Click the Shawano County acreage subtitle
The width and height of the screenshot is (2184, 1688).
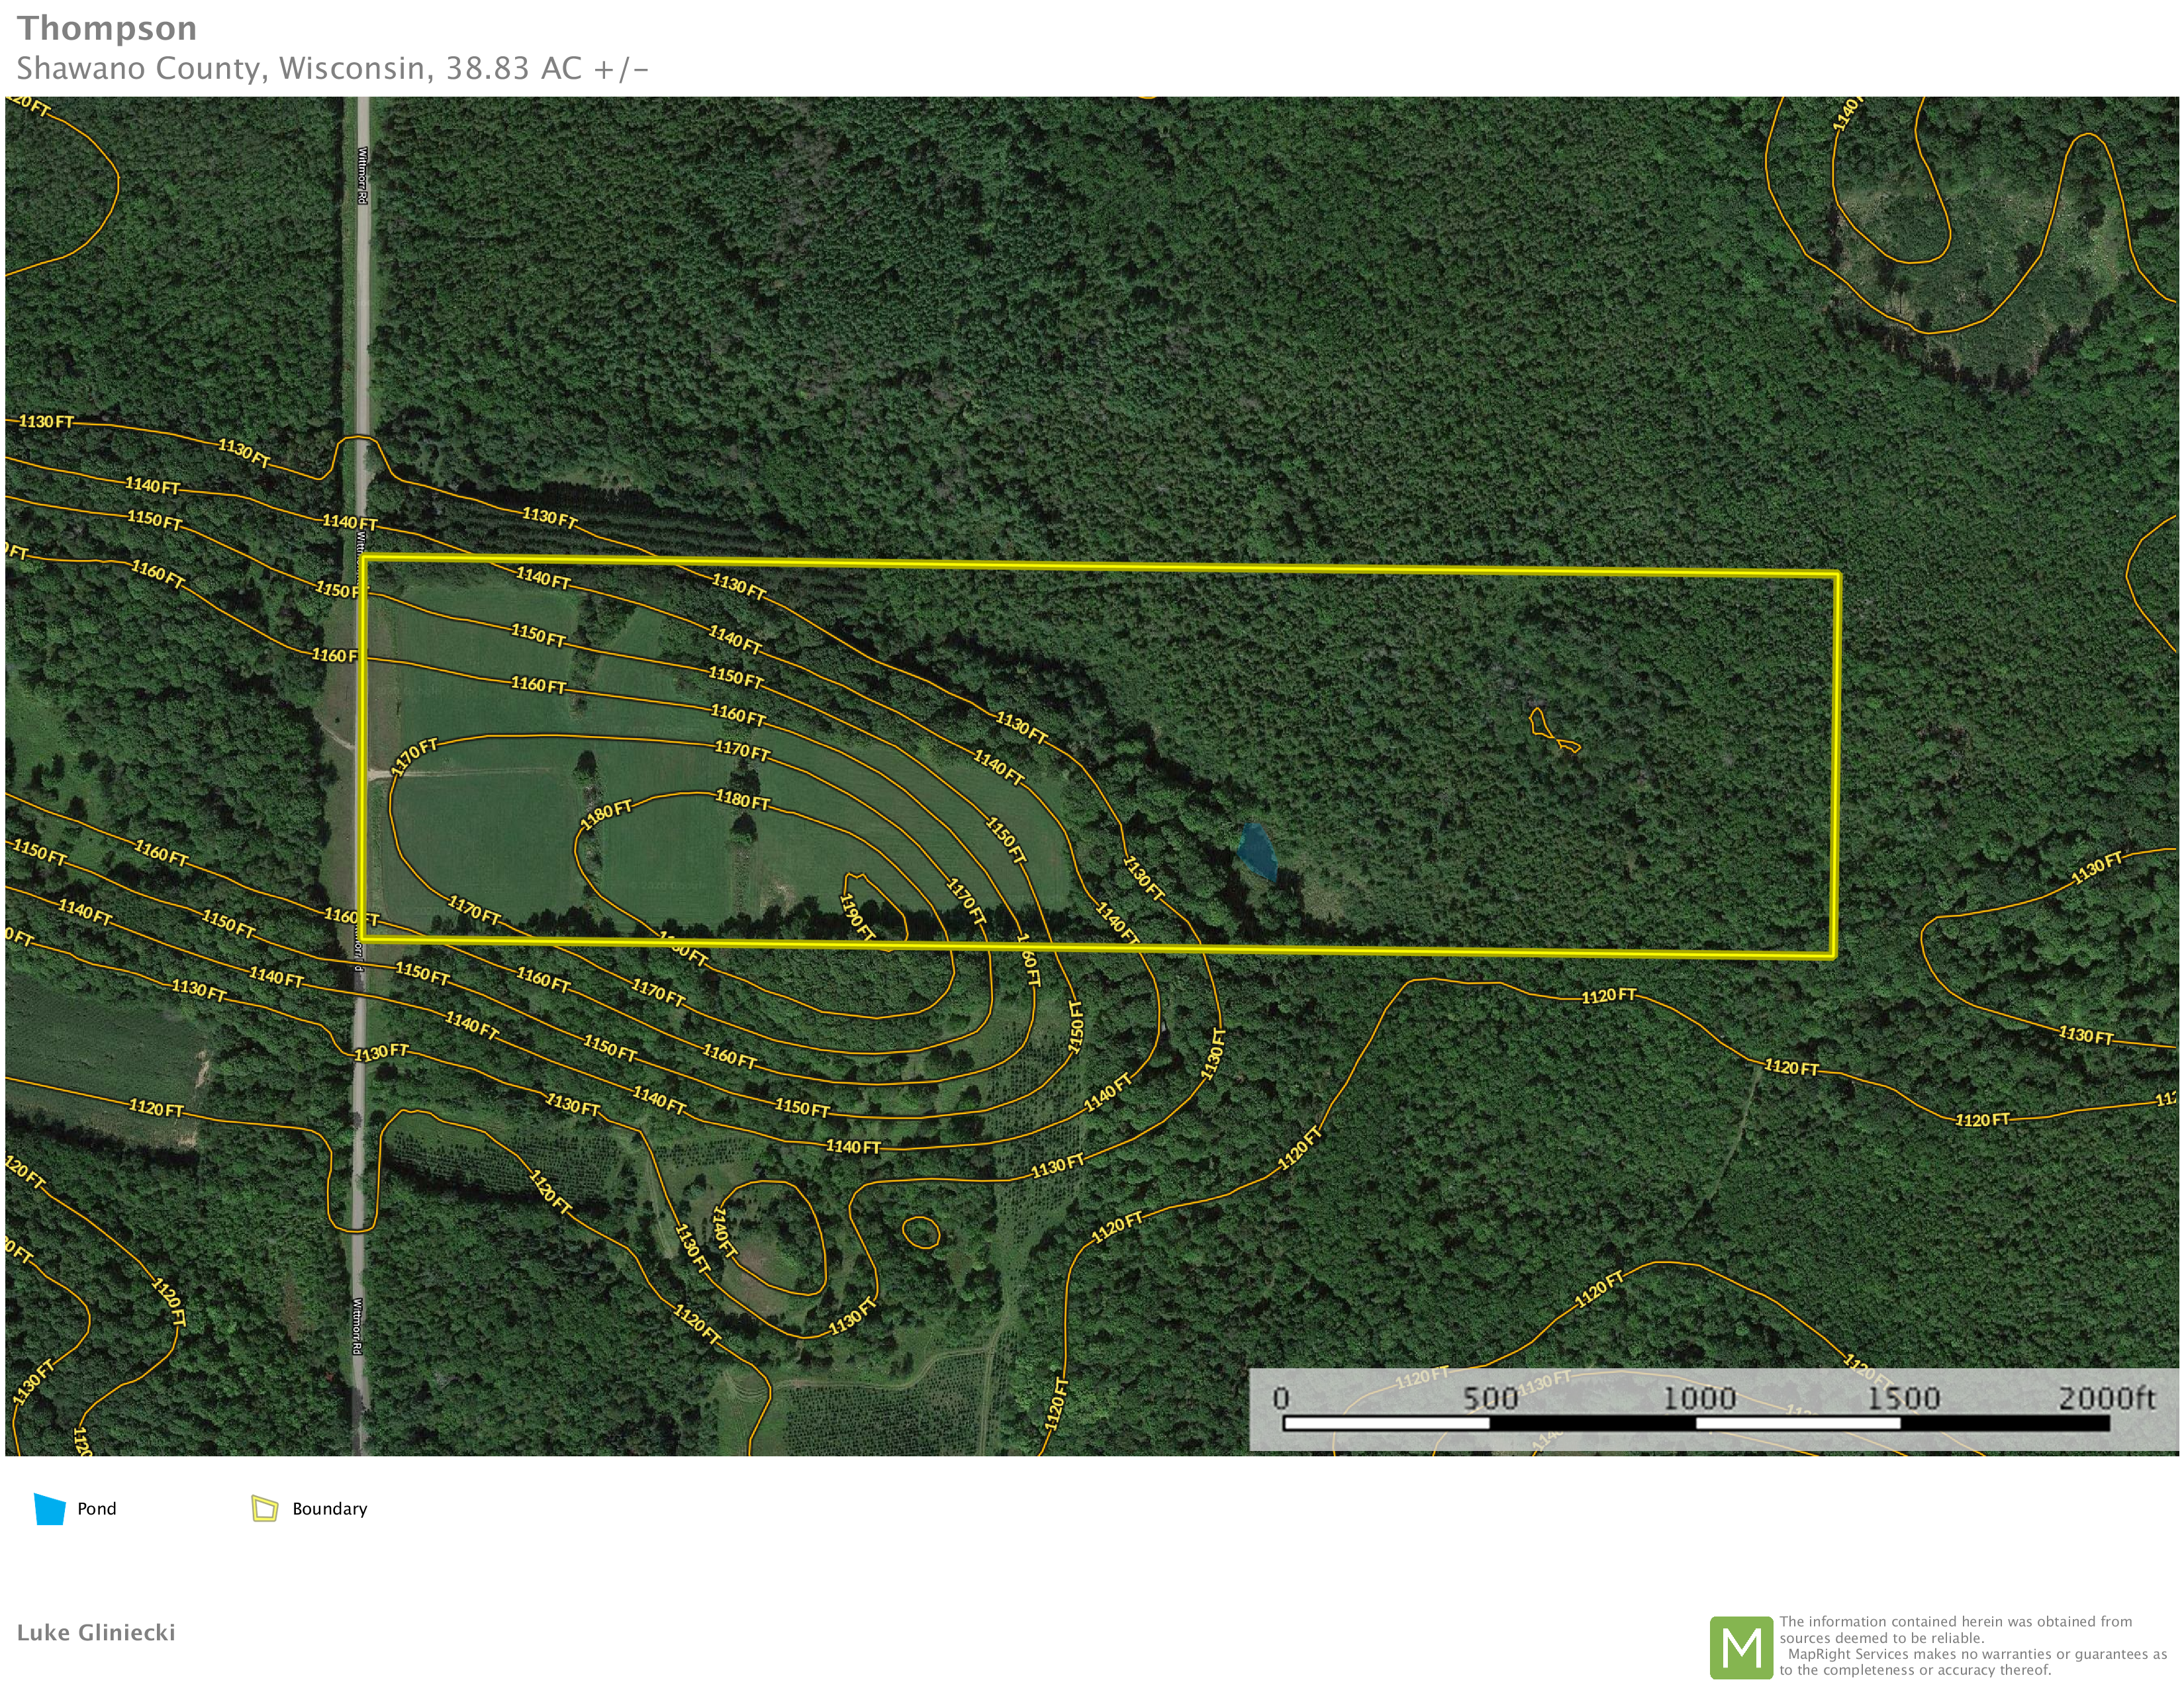333,68
